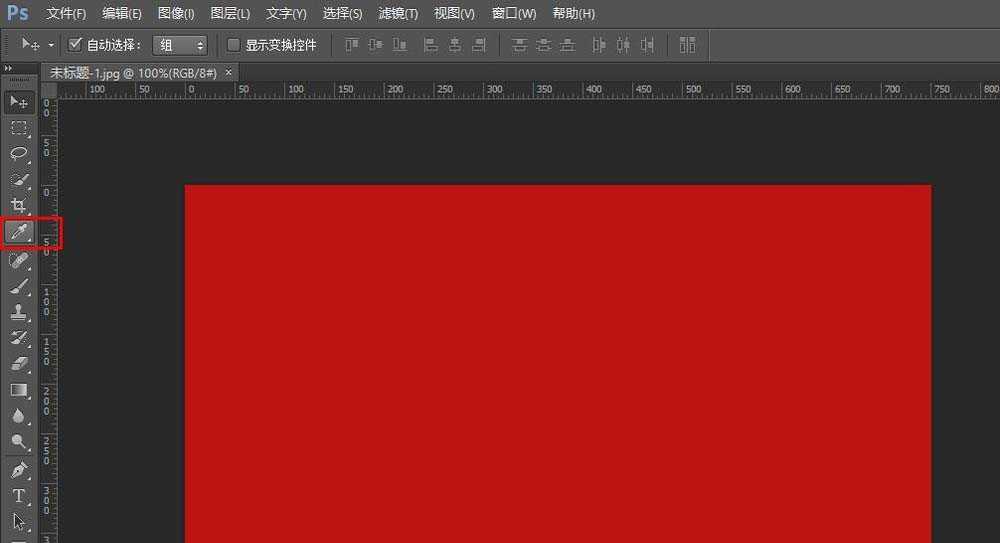Select the Horizontal Type tool
Viewport: 1000px width, 543px height.
coord(19,496)
